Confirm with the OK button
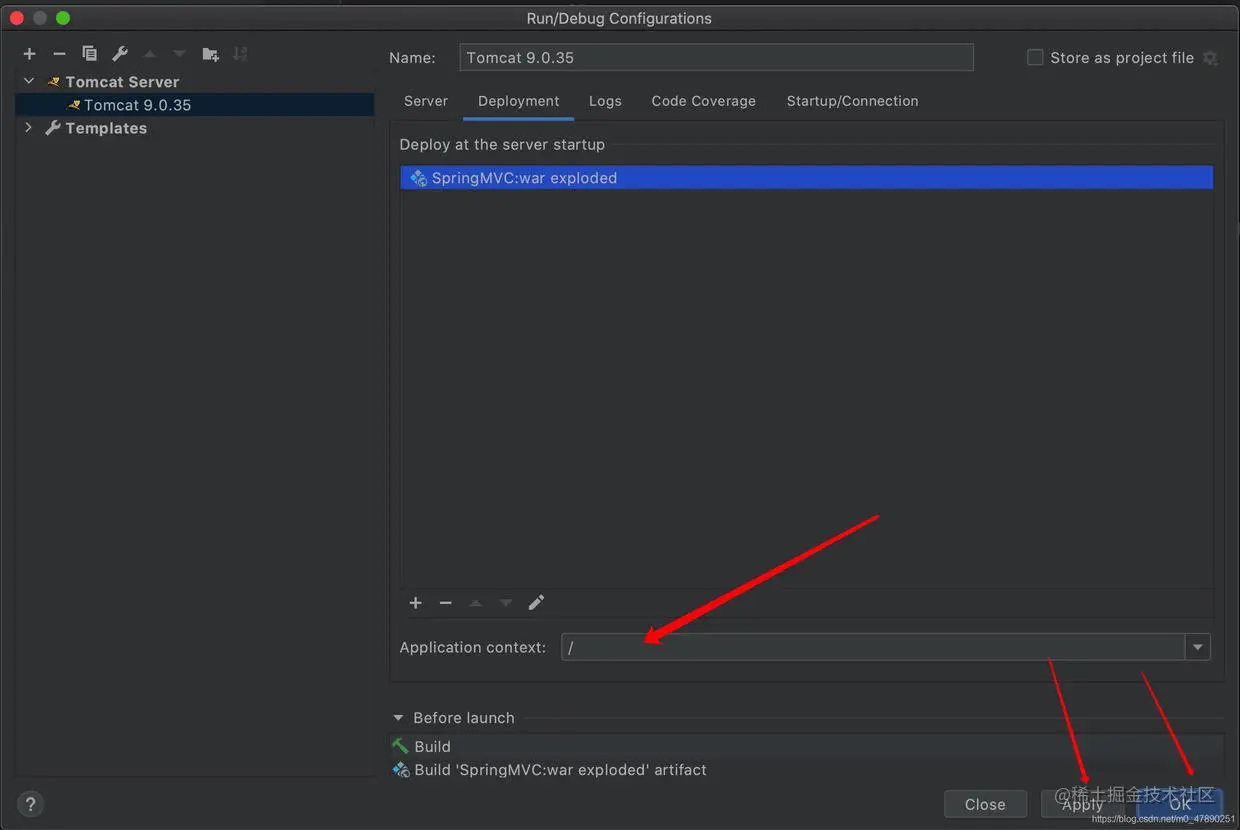The height and width of the screenshot is (830, 1240). point(1180,804)
